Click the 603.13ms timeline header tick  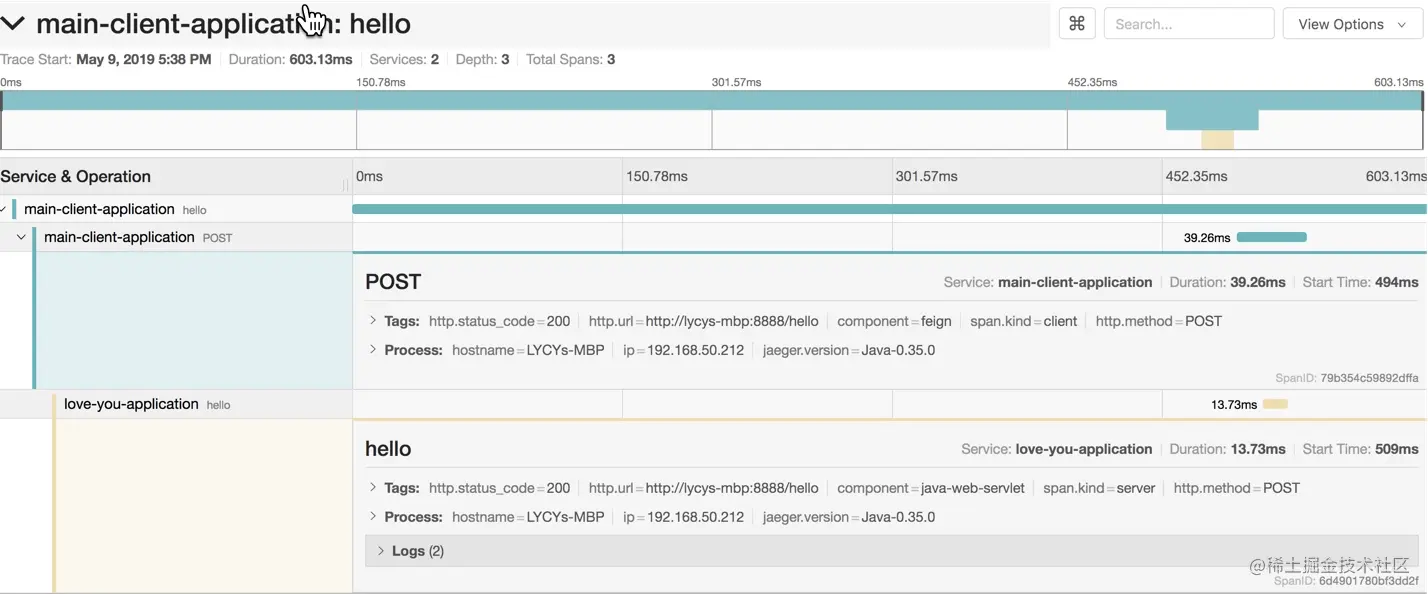(x=1395, y=176)
